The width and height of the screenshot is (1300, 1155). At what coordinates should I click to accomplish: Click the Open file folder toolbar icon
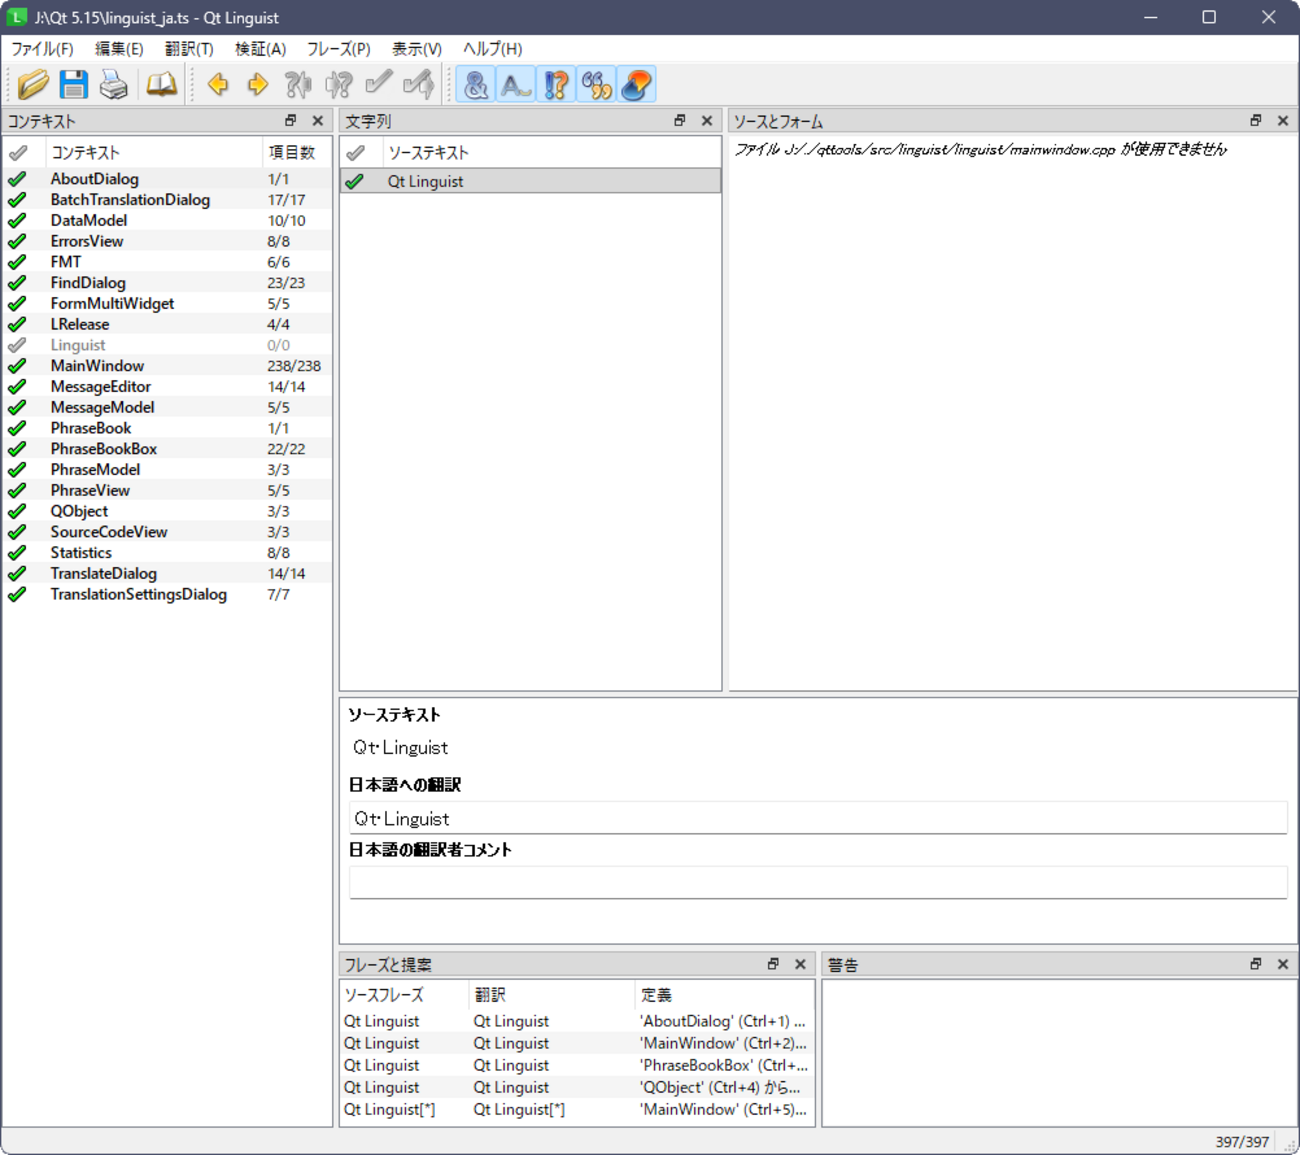pos(33,85)
